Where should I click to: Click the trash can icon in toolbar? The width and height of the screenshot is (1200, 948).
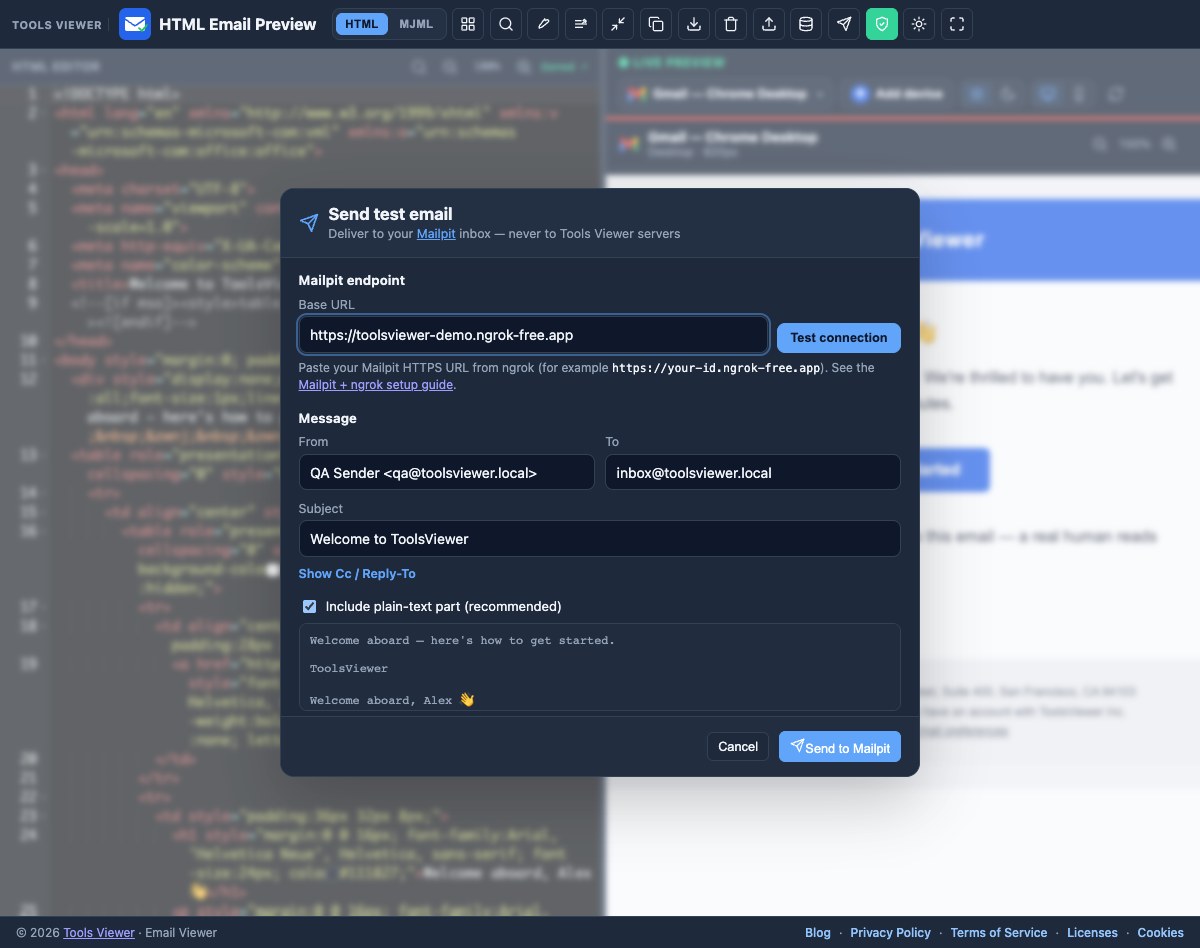point(731,24)
